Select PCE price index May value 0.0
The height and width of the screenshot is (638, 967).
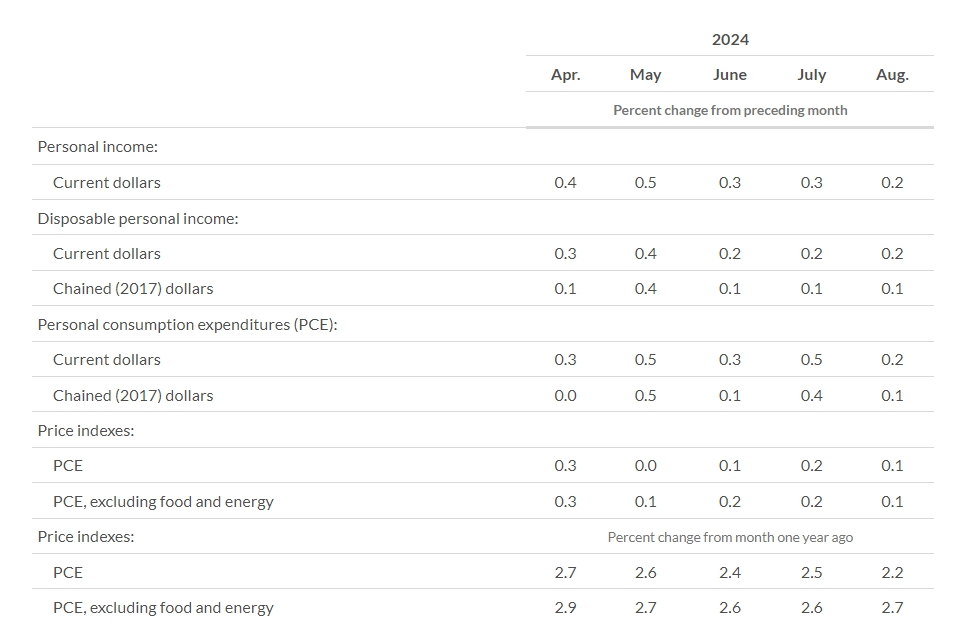point(645,465)
